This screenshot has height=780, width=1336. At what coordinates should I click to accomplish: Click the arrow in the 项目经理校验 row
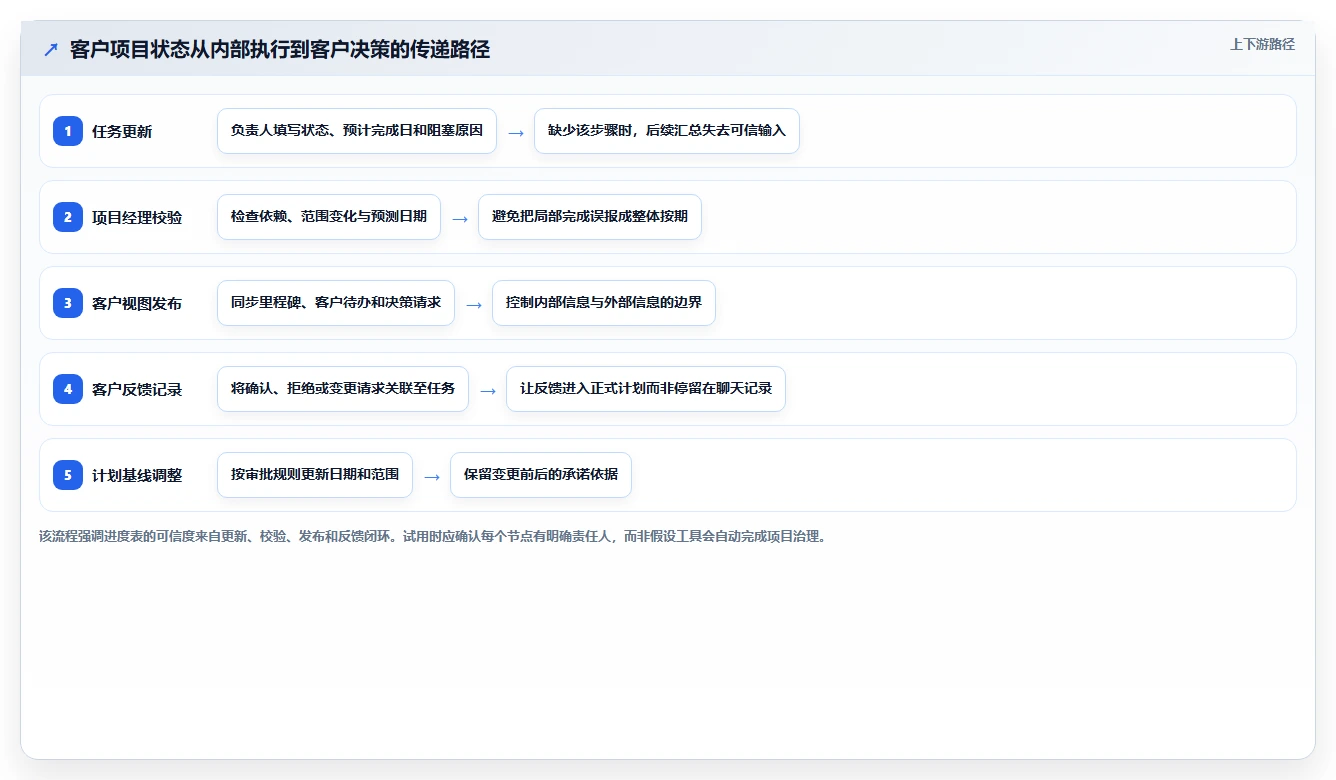point(460,219)
